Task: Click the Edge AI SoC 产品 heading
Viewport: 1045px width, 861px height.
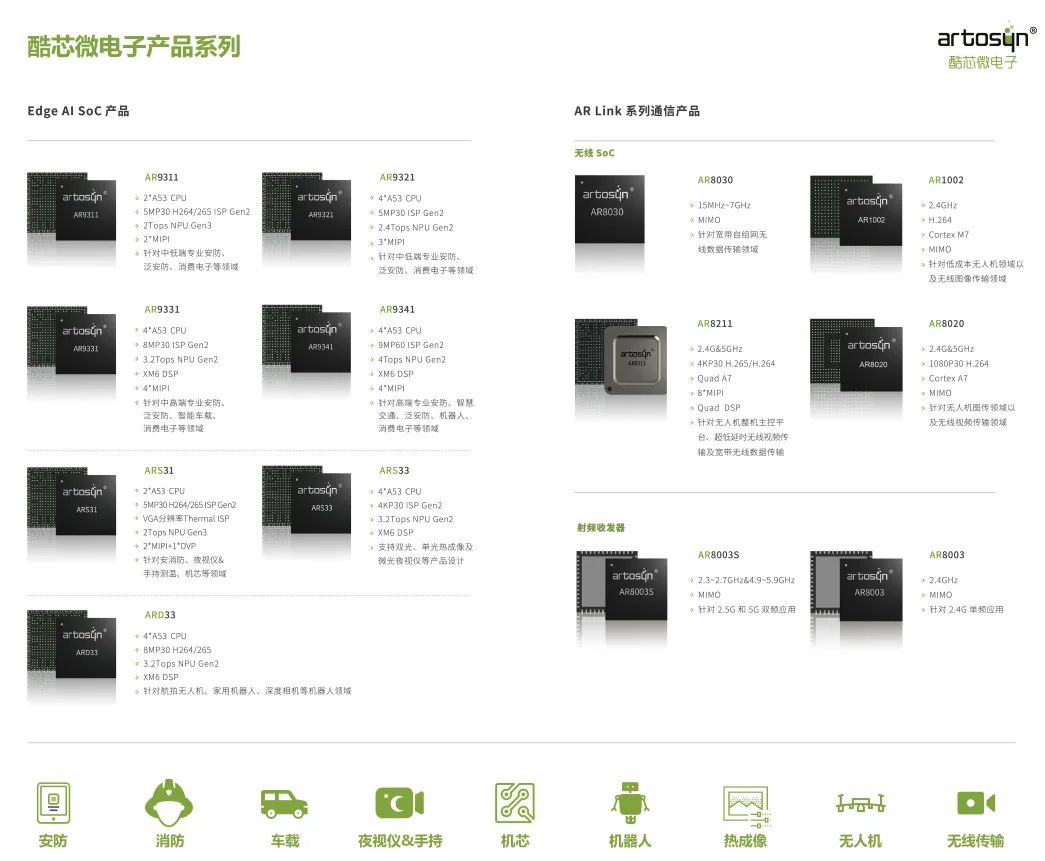Action: [x=78, y=111]
